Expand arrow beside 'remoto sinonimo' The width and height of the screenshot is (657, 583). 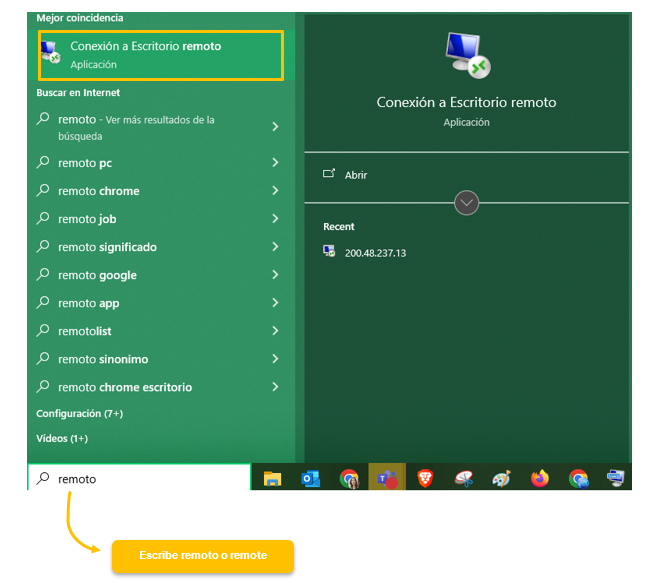pos(275,359)
